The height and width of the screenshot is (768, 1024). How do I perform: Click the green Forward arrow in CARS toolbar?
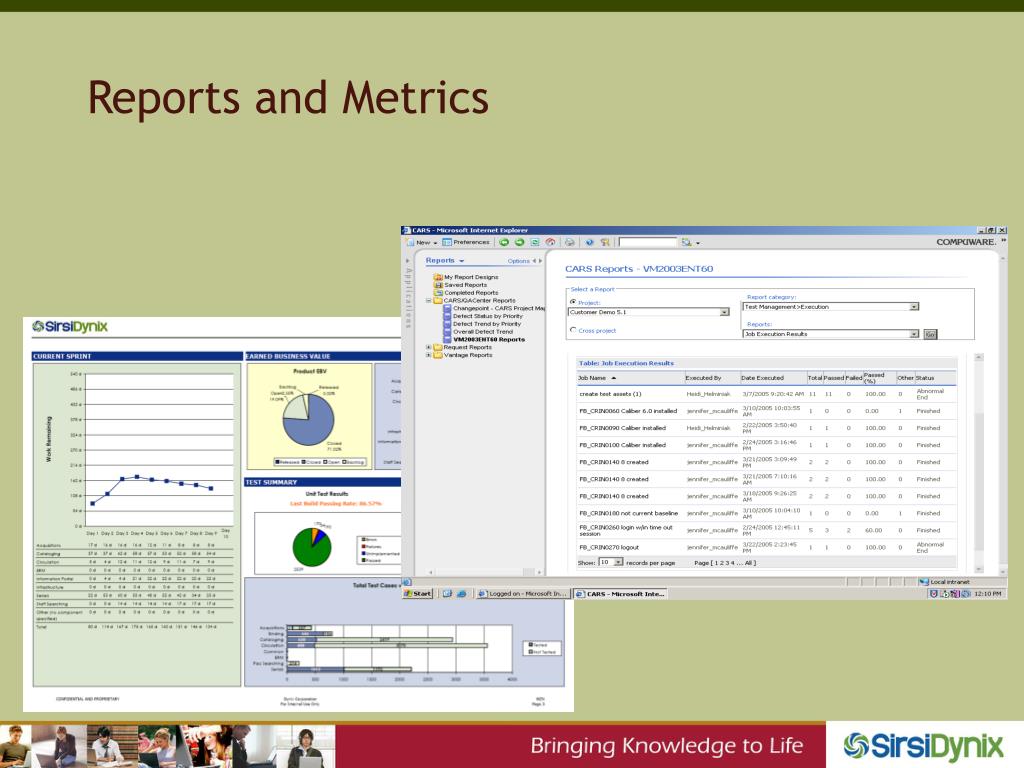519,242
